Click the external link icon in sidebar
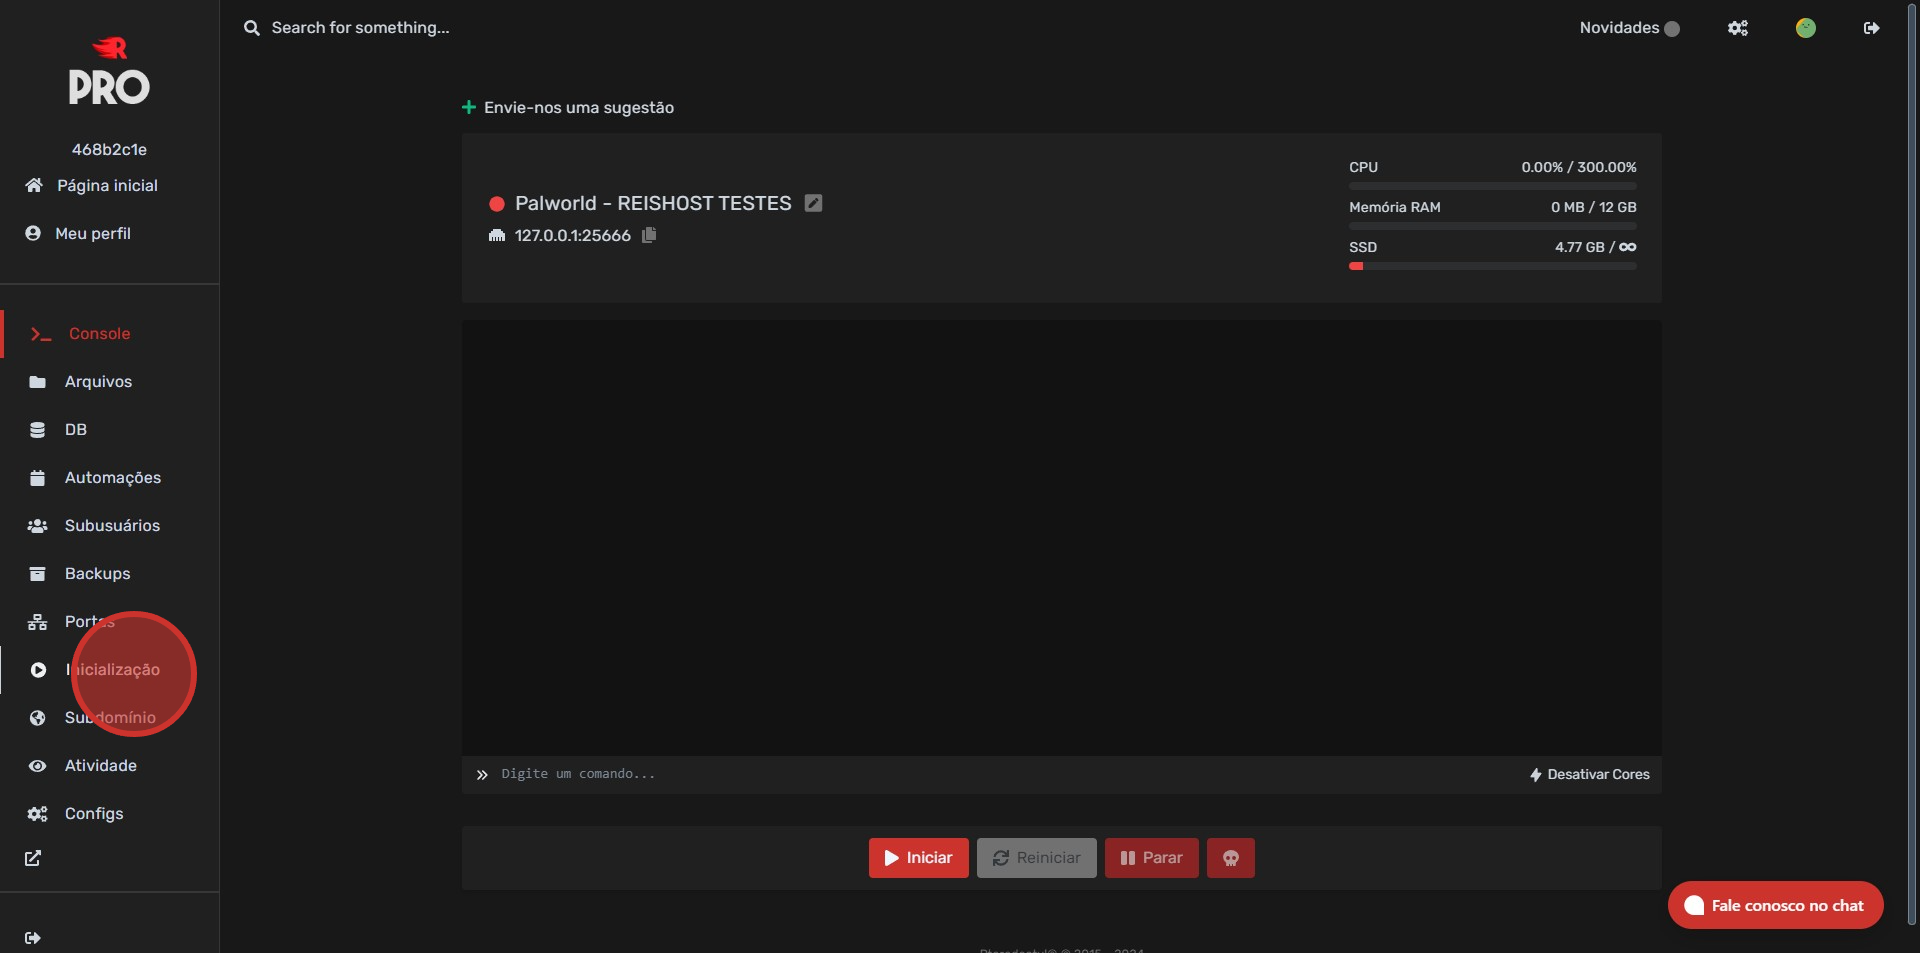Viewport: 1920px width, 953px height. (33, 858)
